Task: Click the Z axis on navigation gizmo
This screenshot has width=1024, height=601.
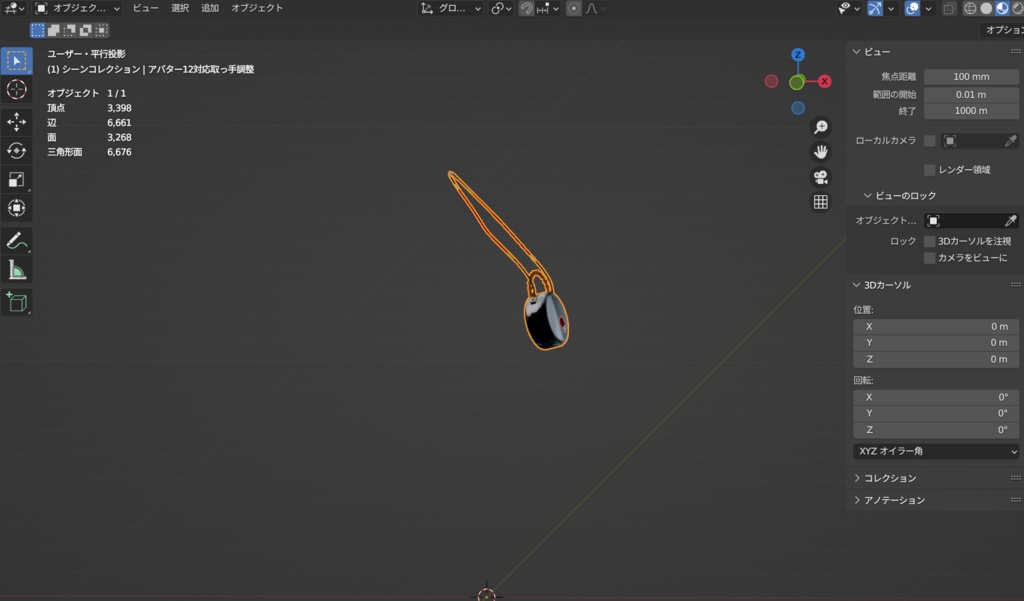Action: (797, 54)
